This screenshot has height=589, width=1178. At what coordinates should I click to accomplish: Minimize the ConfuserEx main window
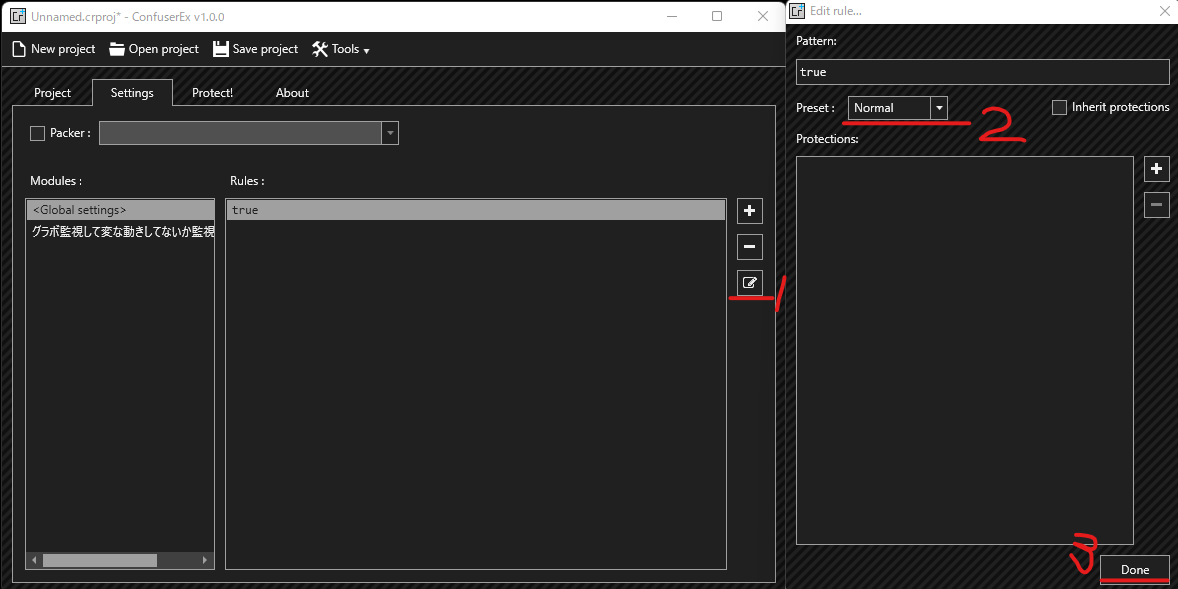pos(671,16)
